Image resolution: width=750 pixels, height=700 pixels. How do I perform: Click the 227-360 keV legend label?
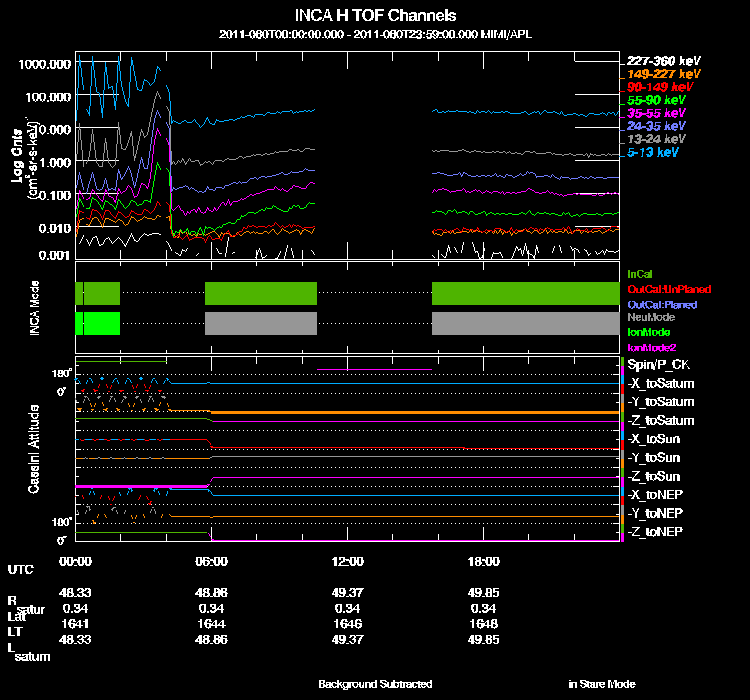[663, 61]
